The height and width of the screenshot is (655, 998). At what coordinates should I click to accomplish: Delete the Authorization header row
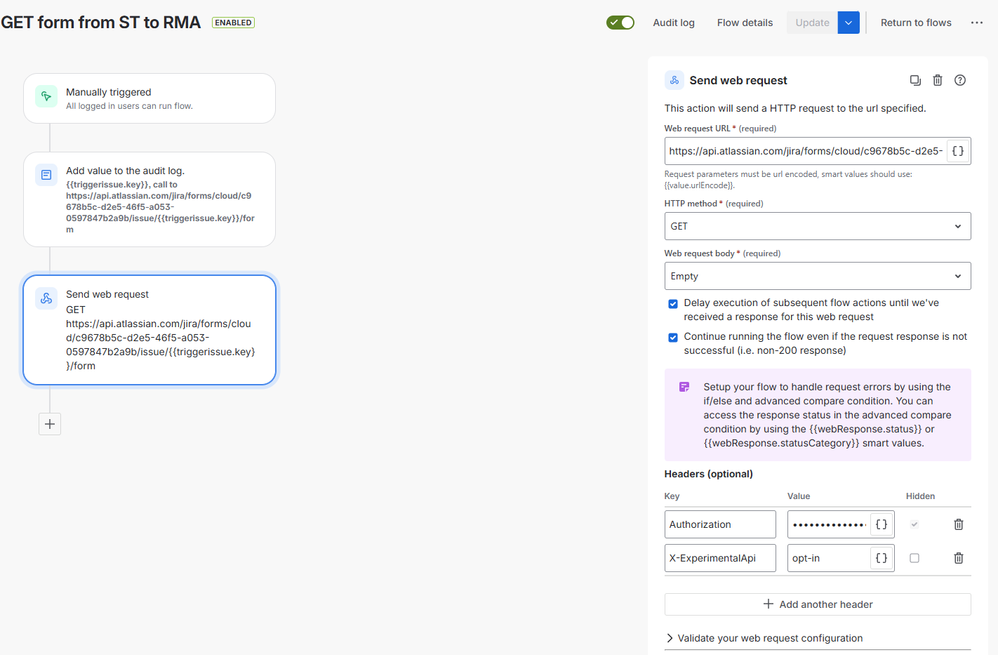tap(959, 525)
